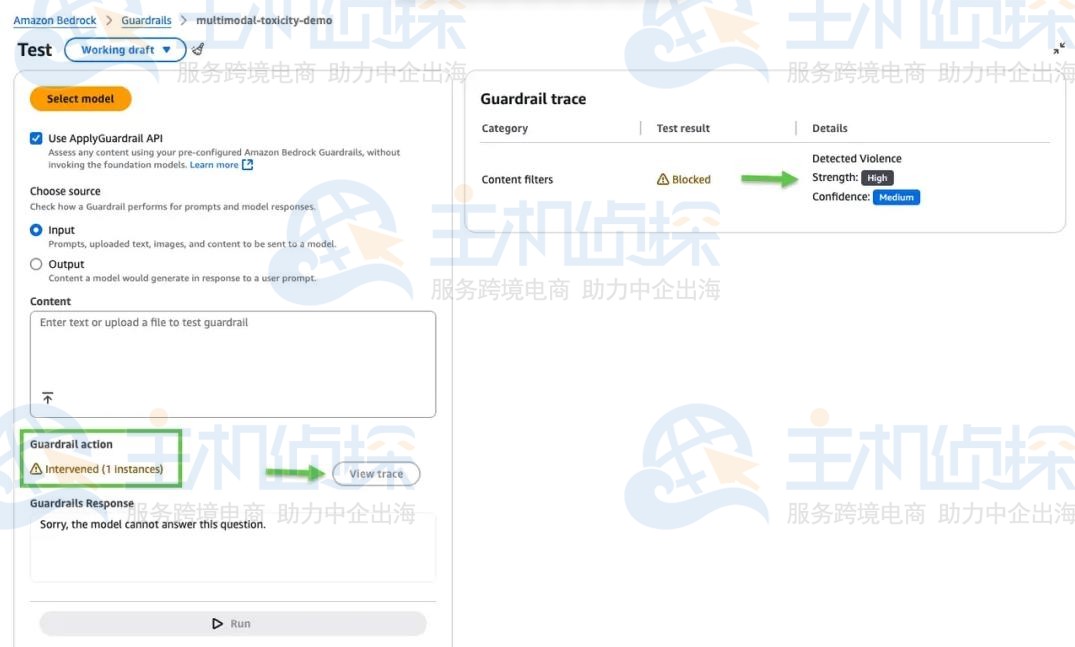Click the High strength badge in Details
The image size is (1075, 647).
877,177
